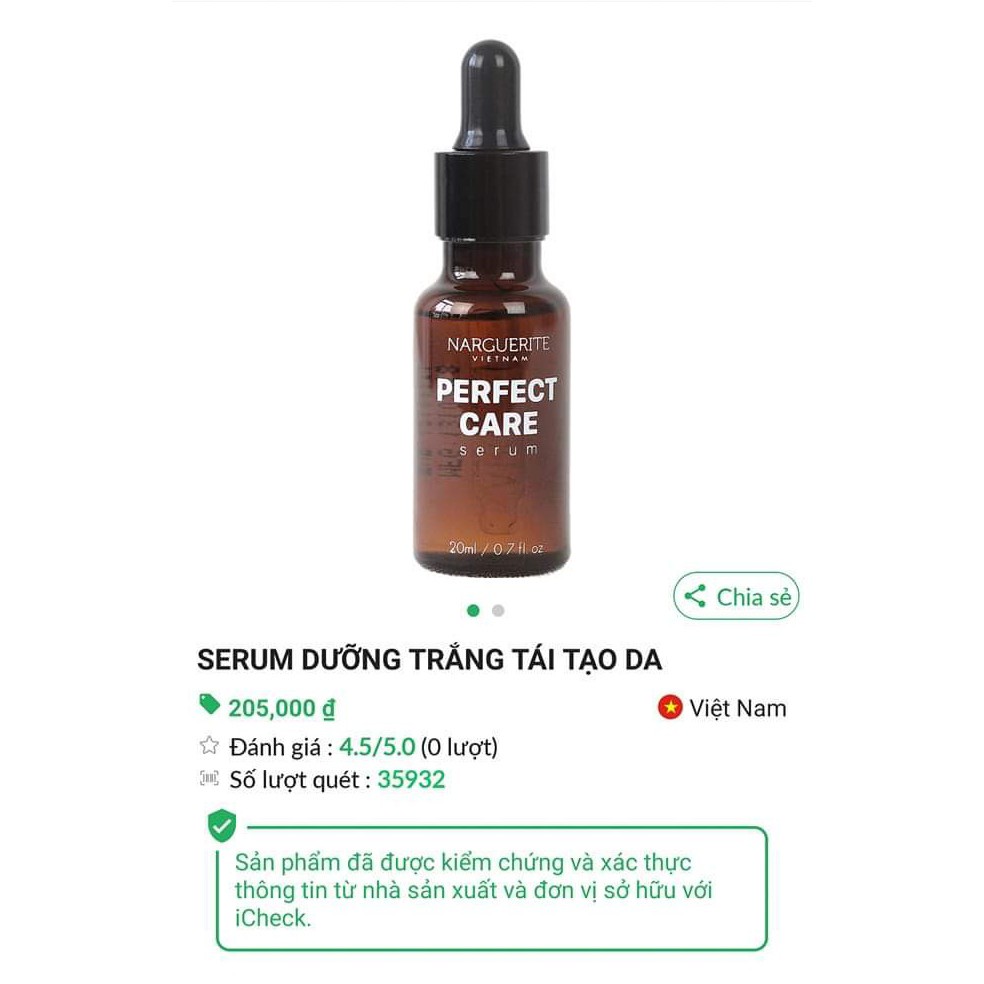Select the first green carousel dot
Viewport: 984px width, 984px height.
point(473,611)
